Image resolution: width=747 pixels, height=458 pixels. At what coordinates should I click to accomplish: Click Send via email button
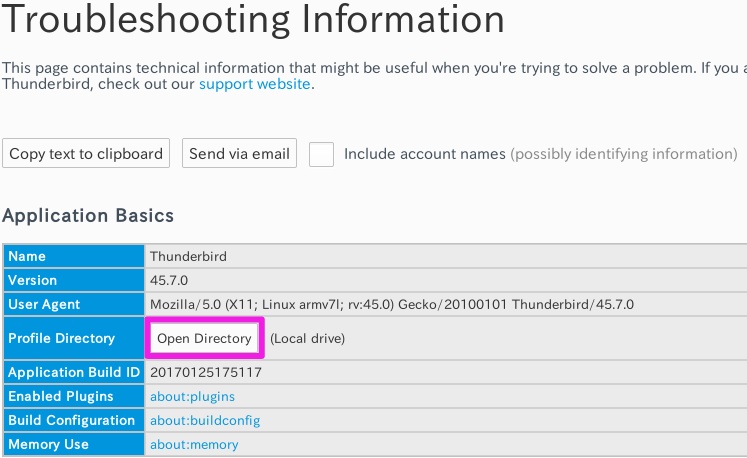[239, 153]
